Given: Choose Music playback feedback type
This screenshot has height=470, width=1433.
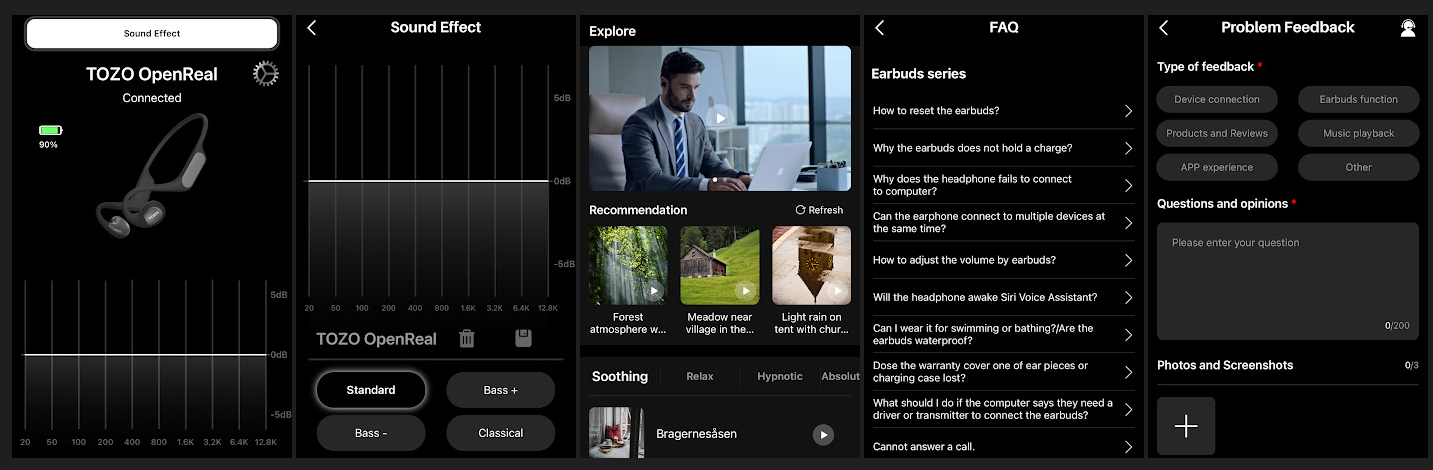Looking at the screenshot, I should [x=1358, y=133].
